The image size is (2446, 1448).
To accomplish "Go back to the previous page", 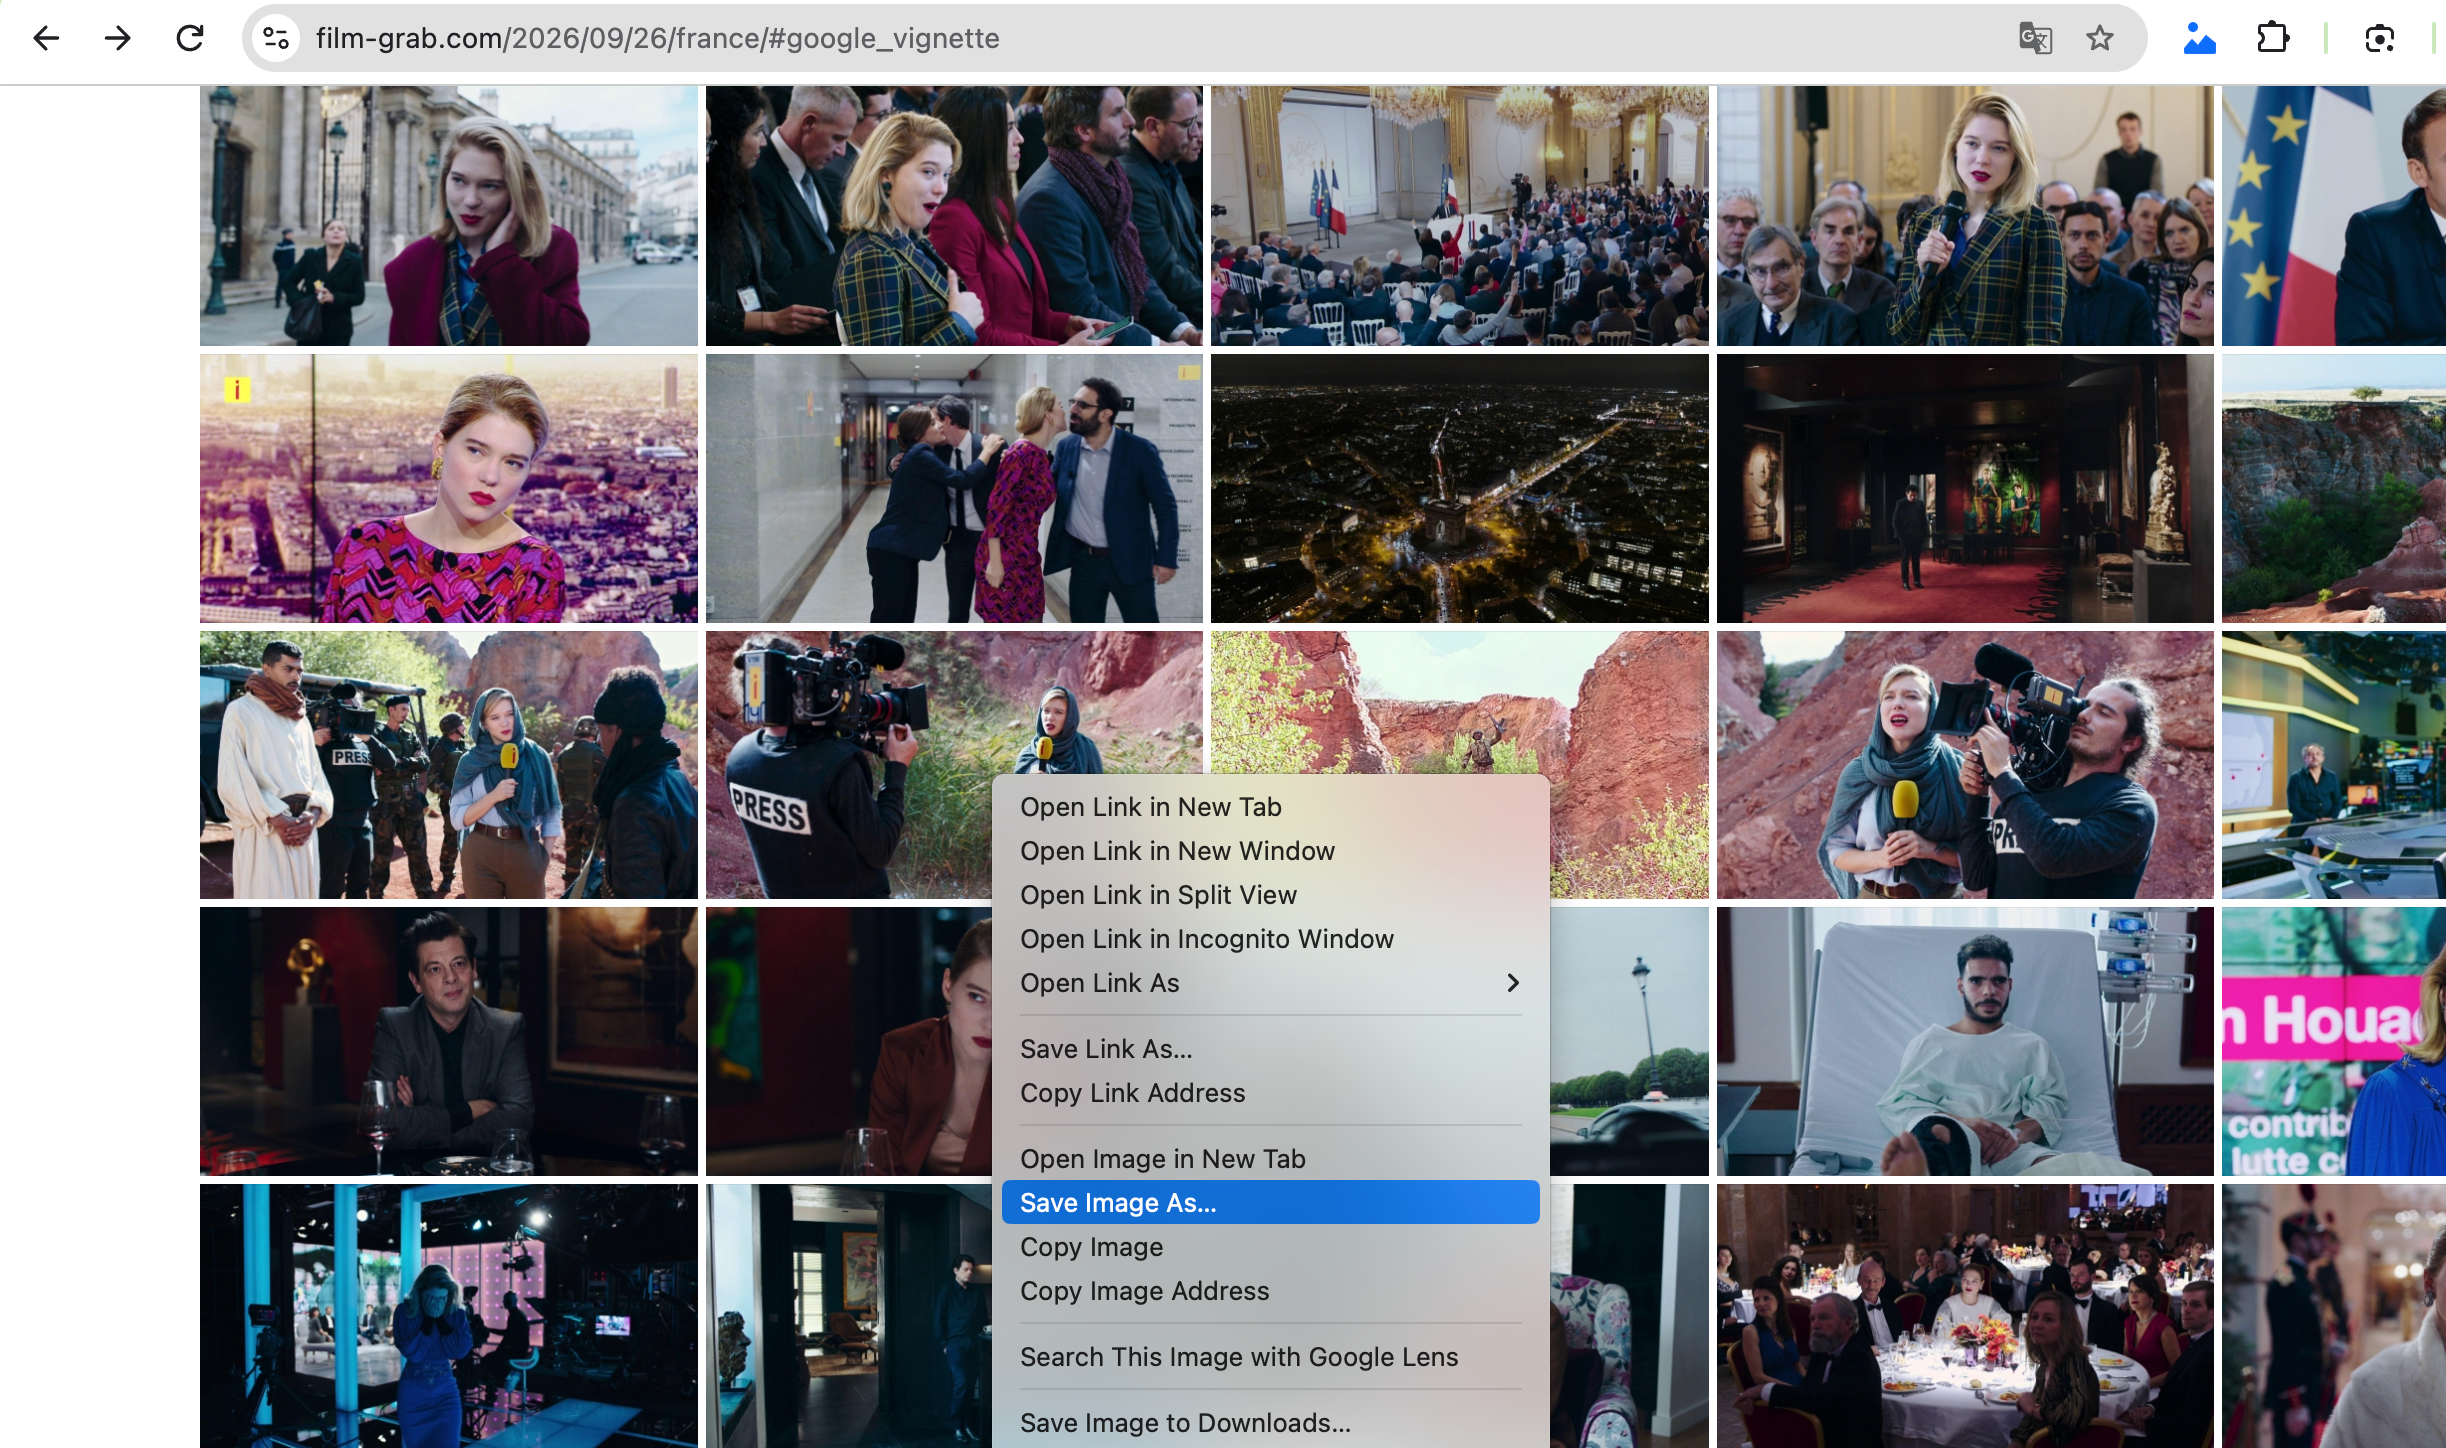I will 46,38.
